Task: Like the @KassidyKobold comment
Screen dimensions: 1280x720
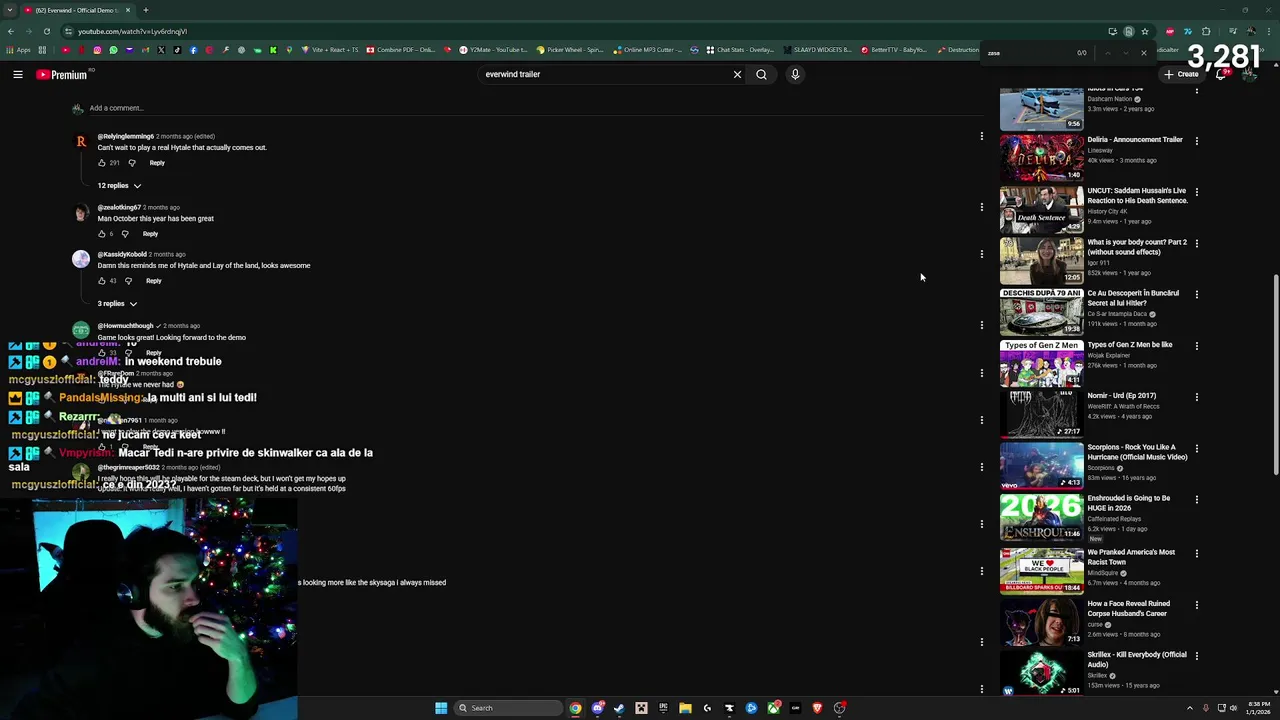Action: 102,281
